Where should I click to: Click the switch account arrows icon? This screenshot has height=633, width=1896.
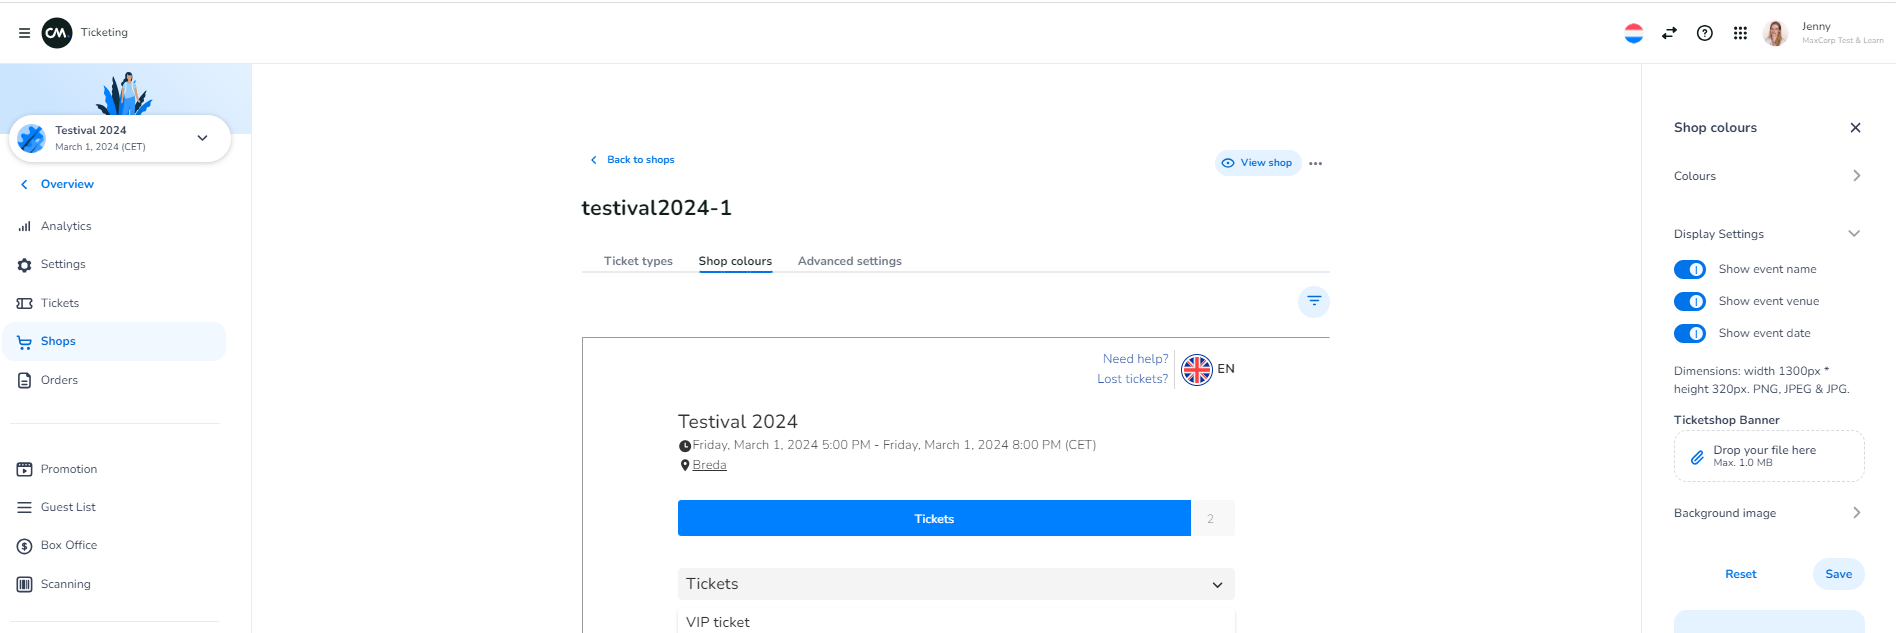(x=1669, y=33)
